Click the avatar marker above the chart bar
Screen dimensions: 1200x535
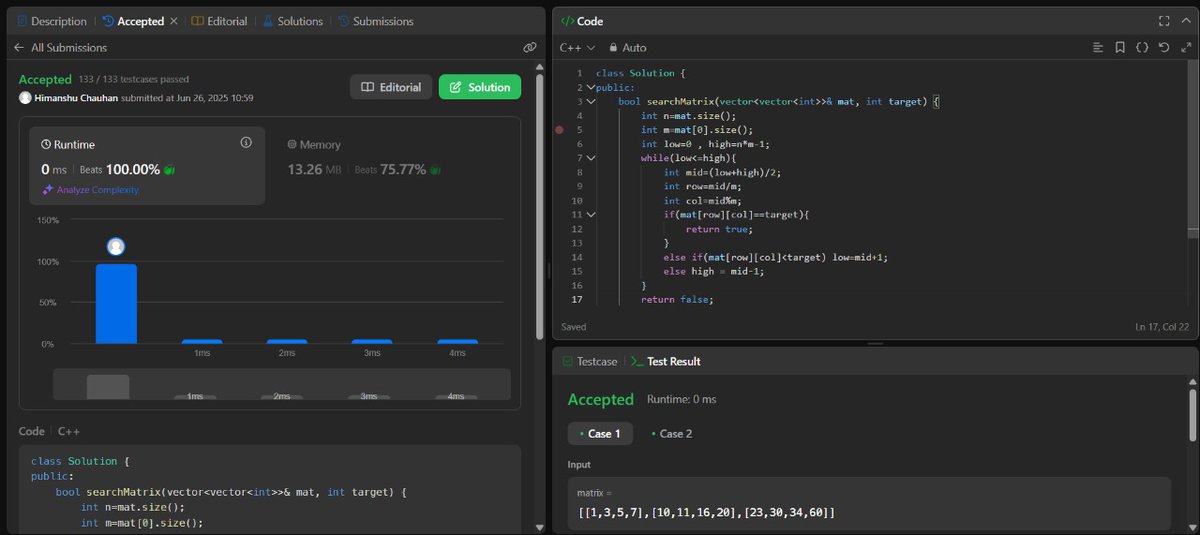(x=116, y=246)
